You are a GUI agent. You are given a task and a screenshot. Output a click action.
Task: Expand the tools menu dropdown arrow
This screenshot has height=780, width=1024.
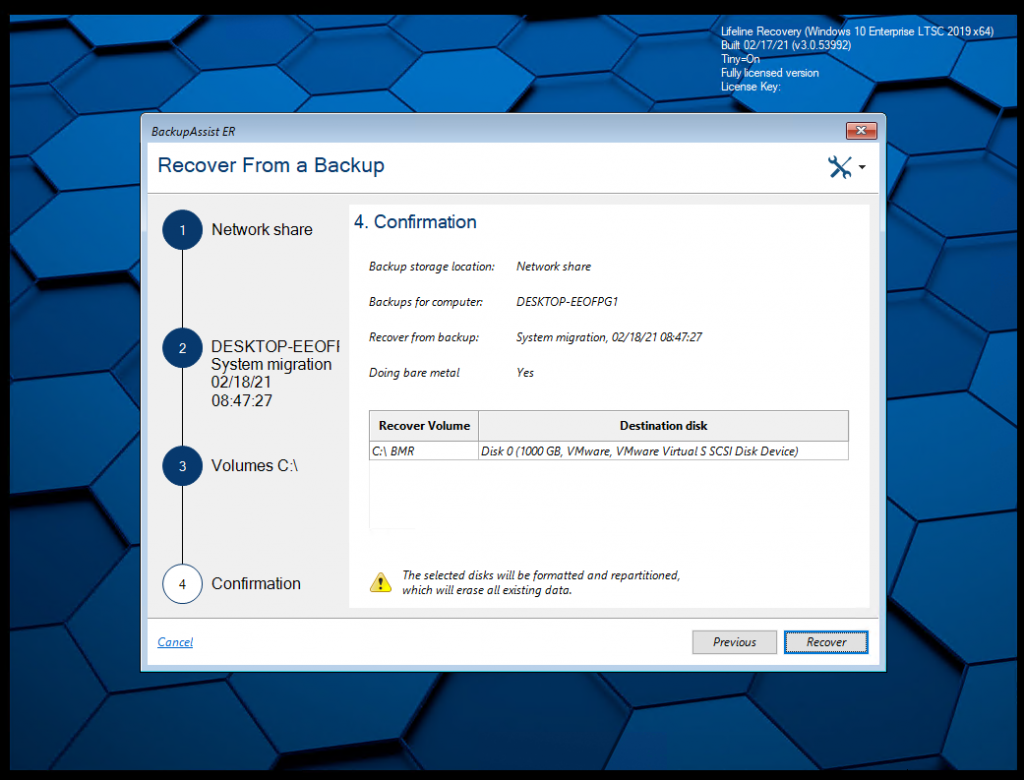coord(862,168)
